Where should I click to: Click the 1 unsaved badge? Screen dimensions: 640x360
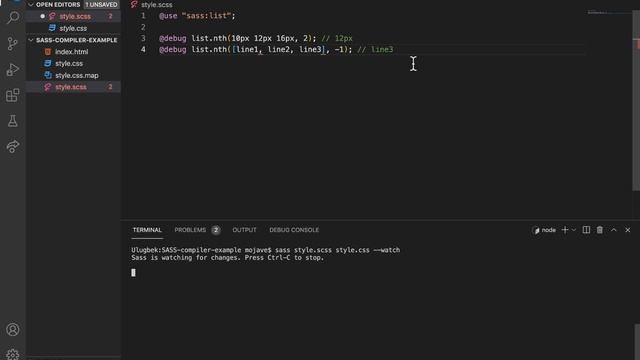coord(101,4)
